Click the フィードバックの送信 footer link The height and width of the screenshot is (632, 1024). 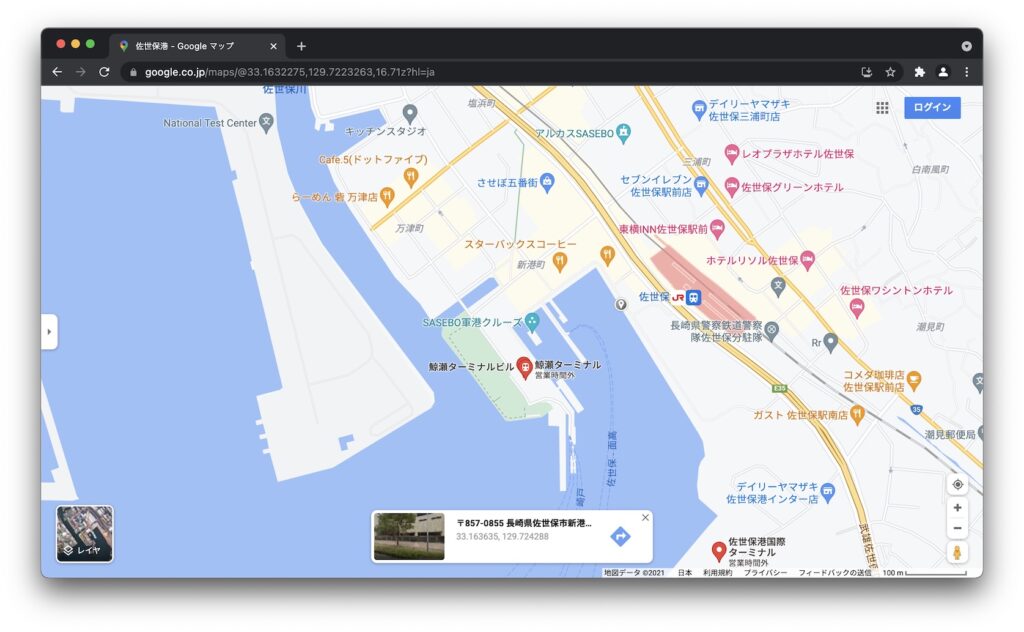coord(835,573)
